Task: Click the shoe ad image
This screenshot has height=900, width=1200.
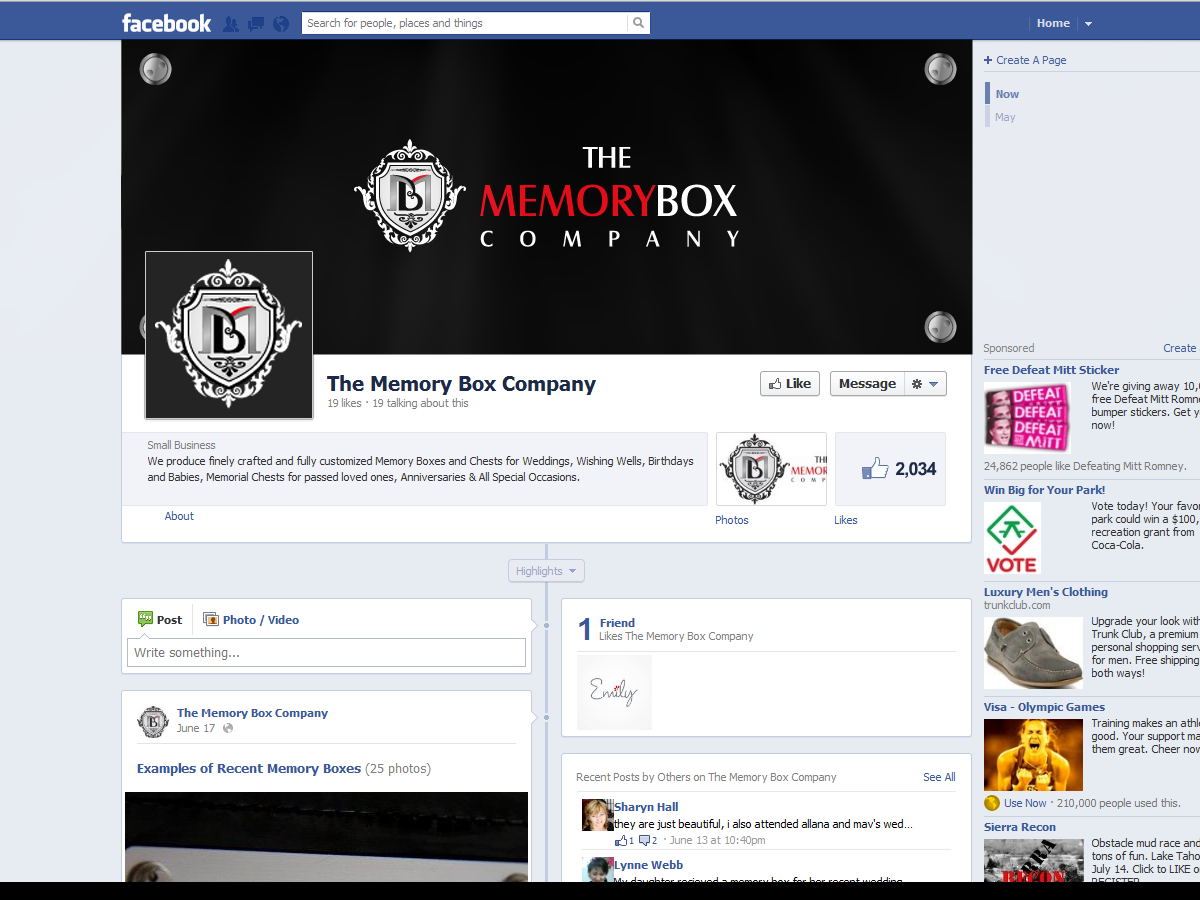Action: [x=1033, y=653]
